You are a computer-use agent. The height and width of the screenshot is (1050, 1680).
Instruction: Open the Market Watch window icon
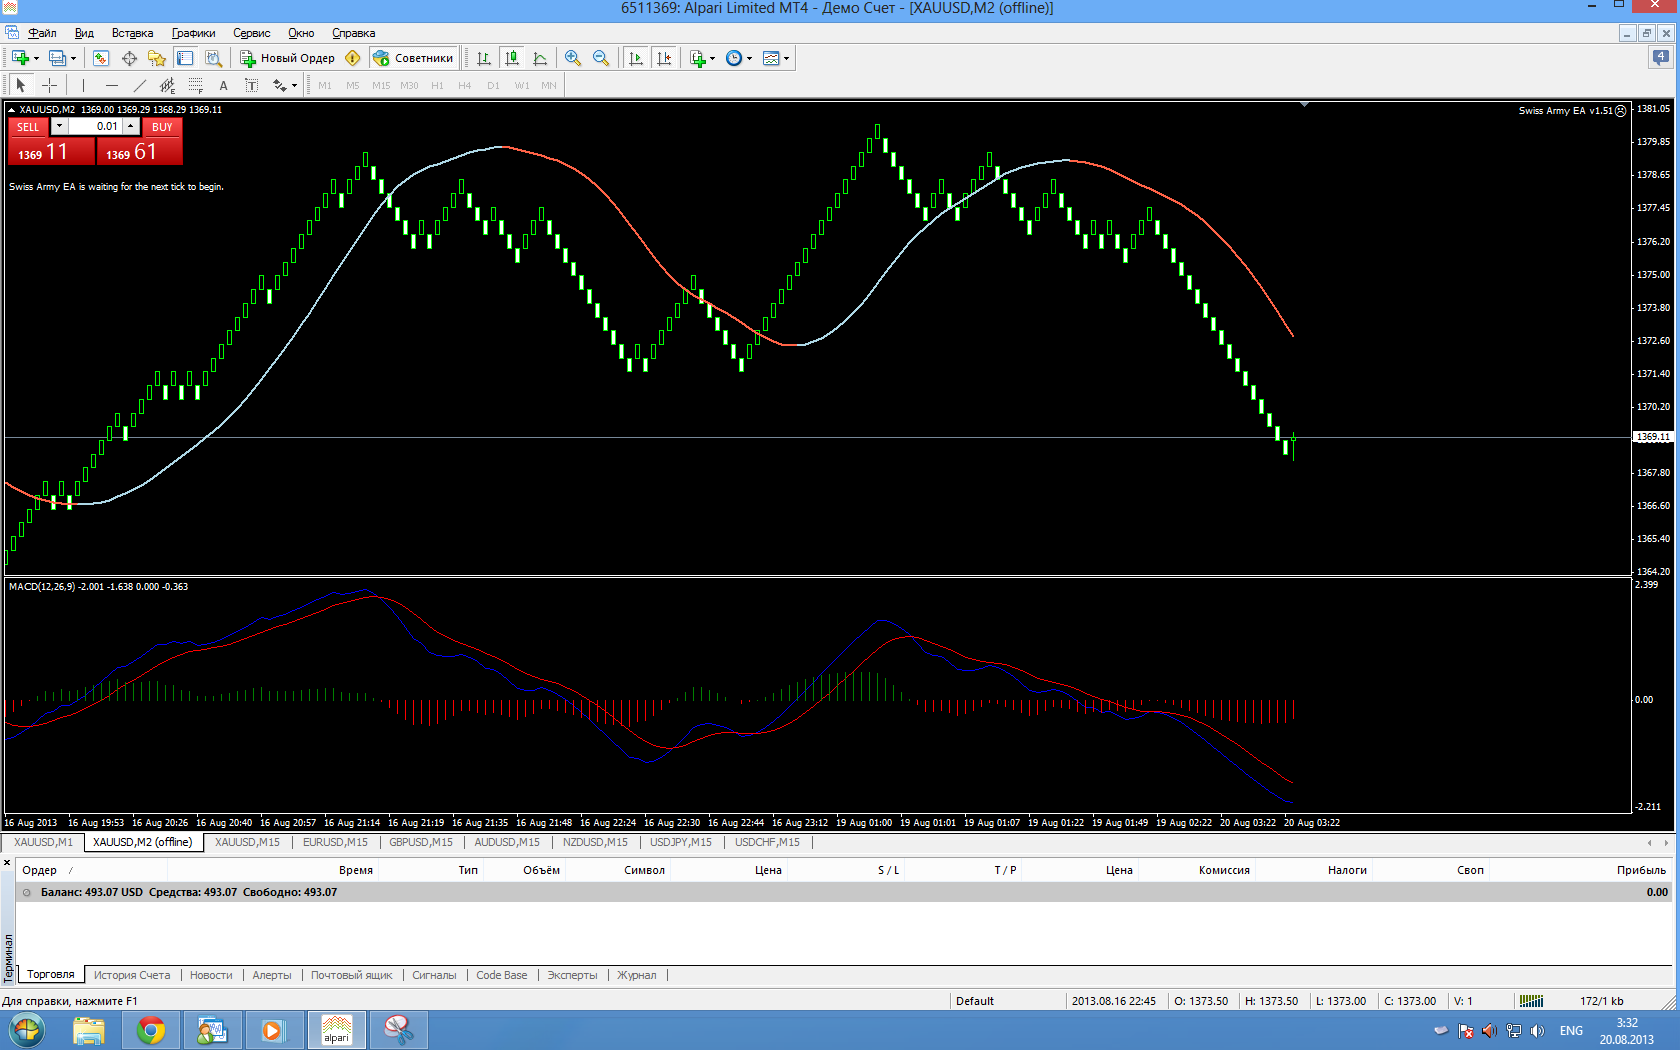[101, 58]
